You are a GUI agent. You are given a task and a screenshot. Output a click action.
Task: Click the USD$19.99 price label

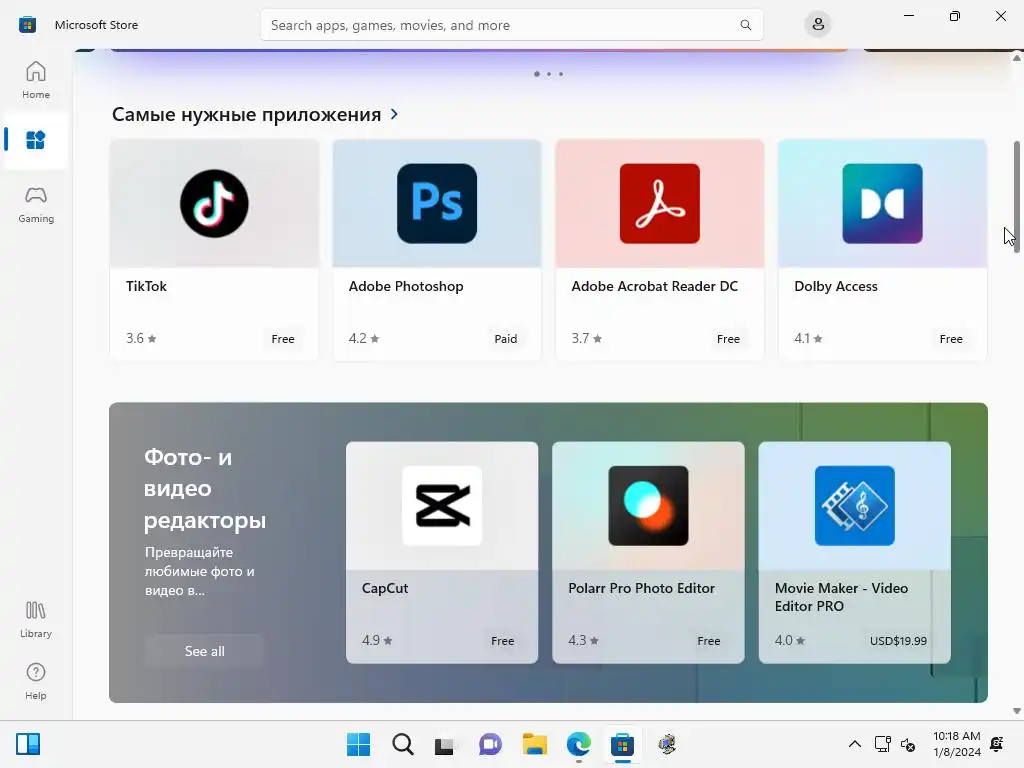coord(898,641)
